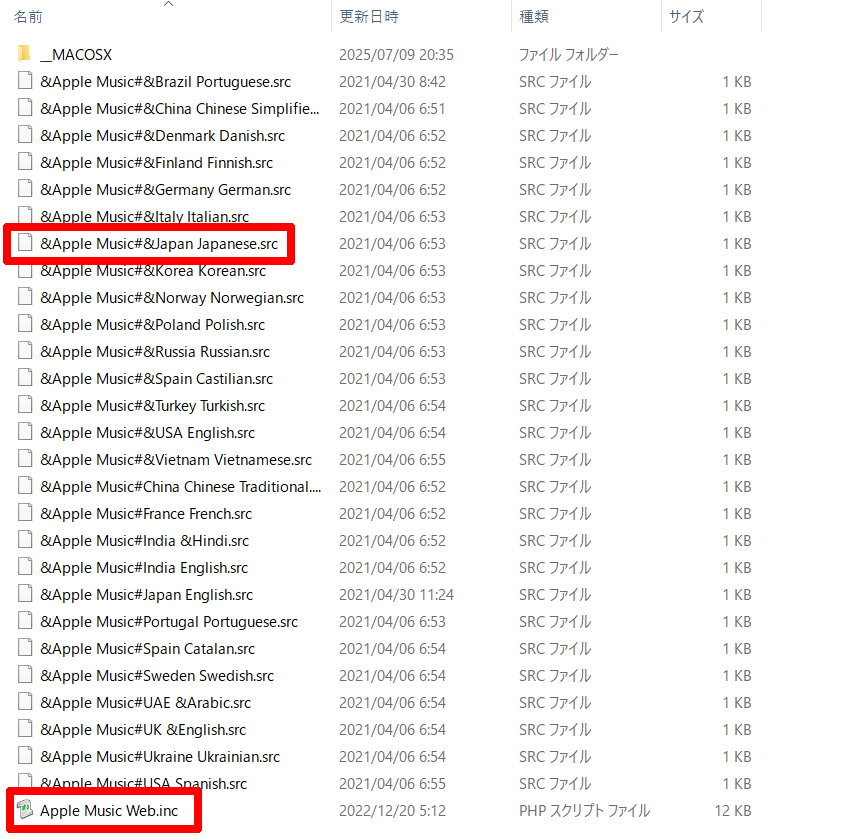Select '&Apple Music#&Japan Japanese.src' file name
Screen dimensions: 847x840
coord(159,244)
